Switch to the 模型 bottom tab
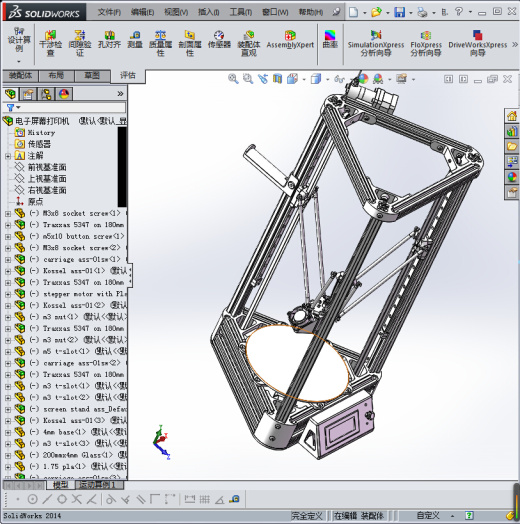 pyautogui.click(x=60, y=485)
